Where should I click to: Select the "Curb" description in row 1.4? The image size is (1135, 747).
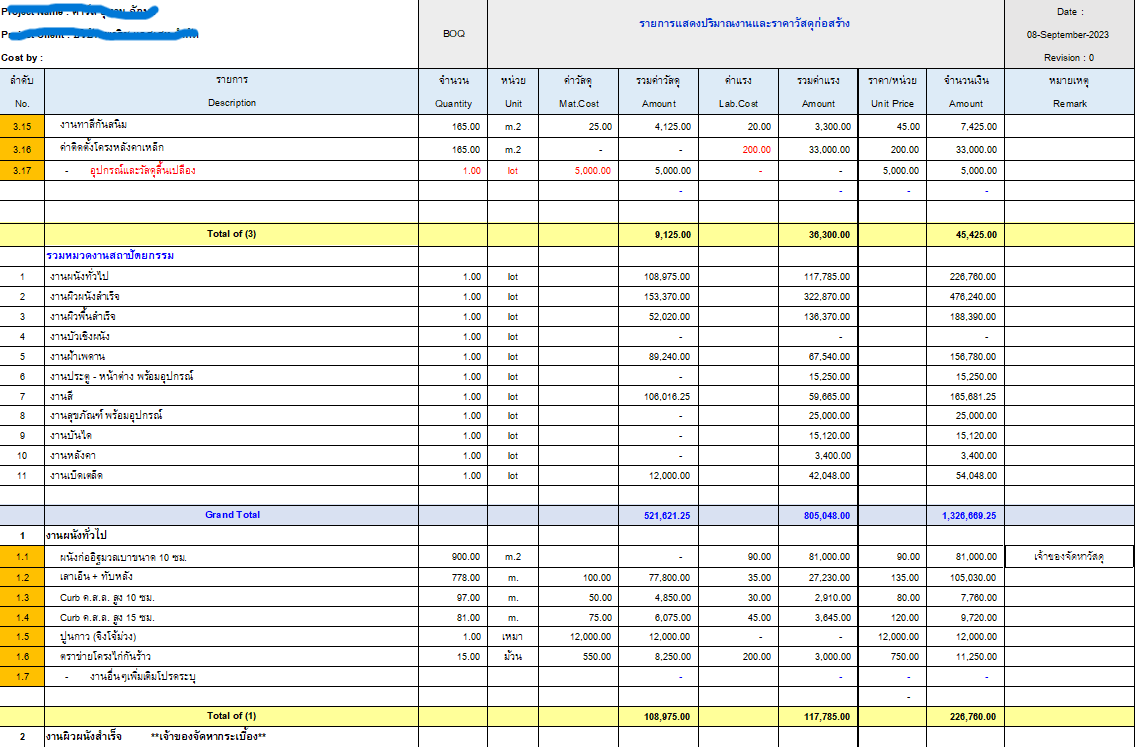107,617
